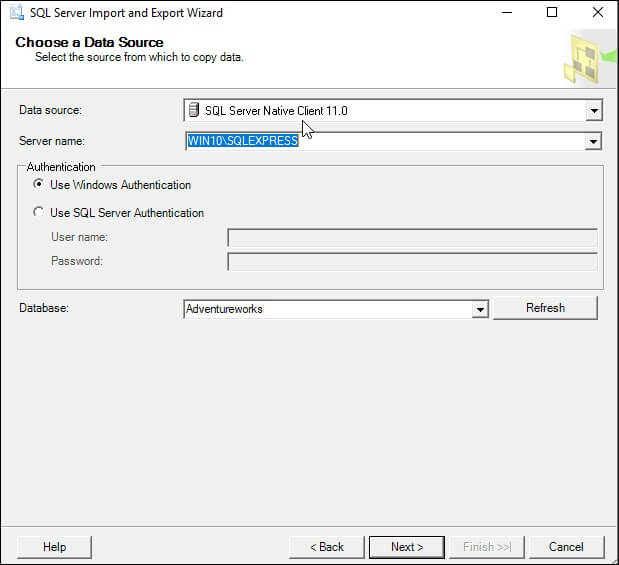
Task: Click into the User name field
Action: coord(412,237)
